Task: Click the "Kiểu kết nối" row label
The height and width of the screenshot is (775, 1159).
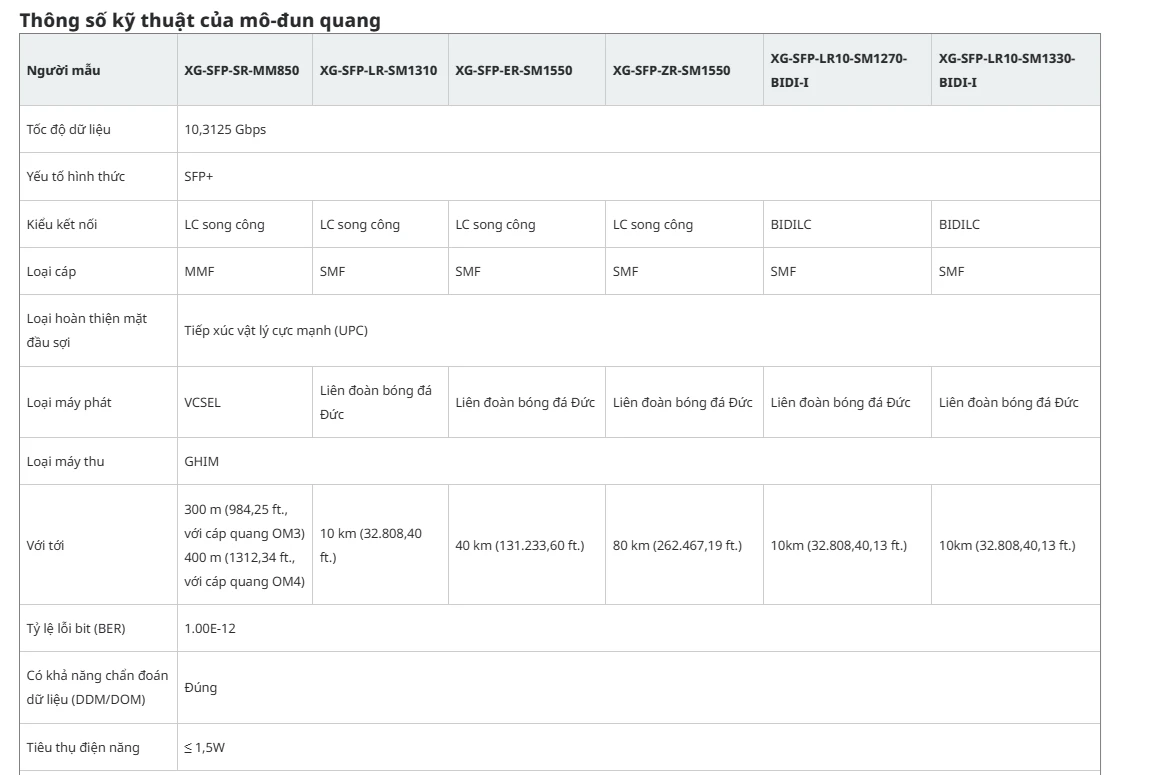Action: [x=62, y=224]
